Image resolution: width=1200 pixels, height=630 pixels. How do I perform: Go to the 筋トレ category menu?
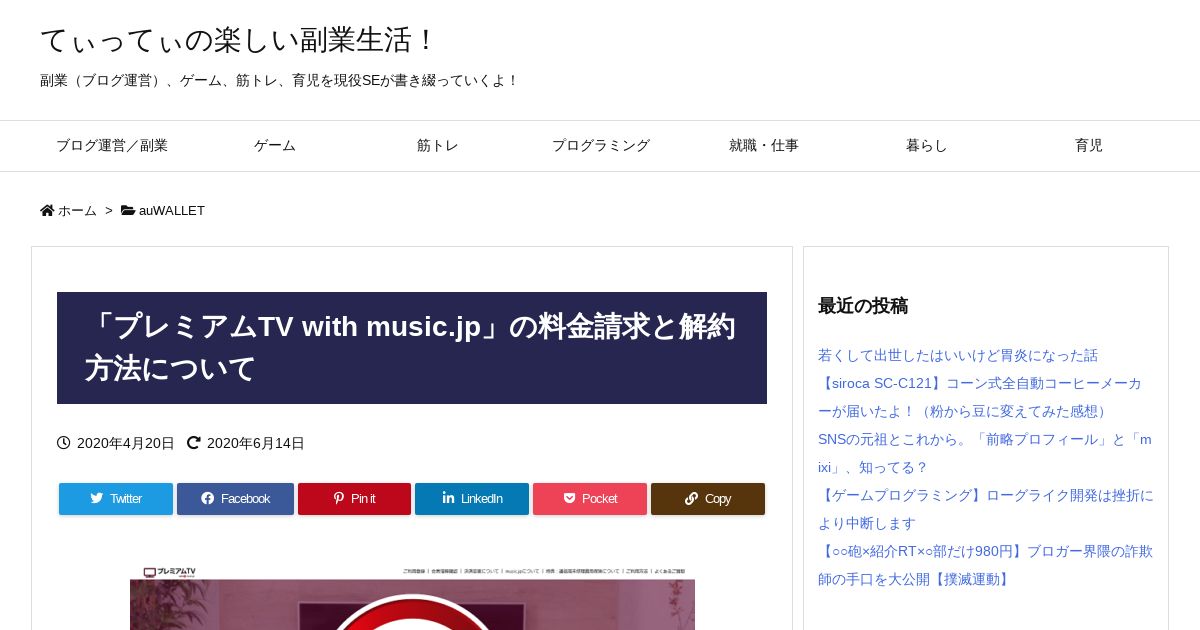[438, 146]
